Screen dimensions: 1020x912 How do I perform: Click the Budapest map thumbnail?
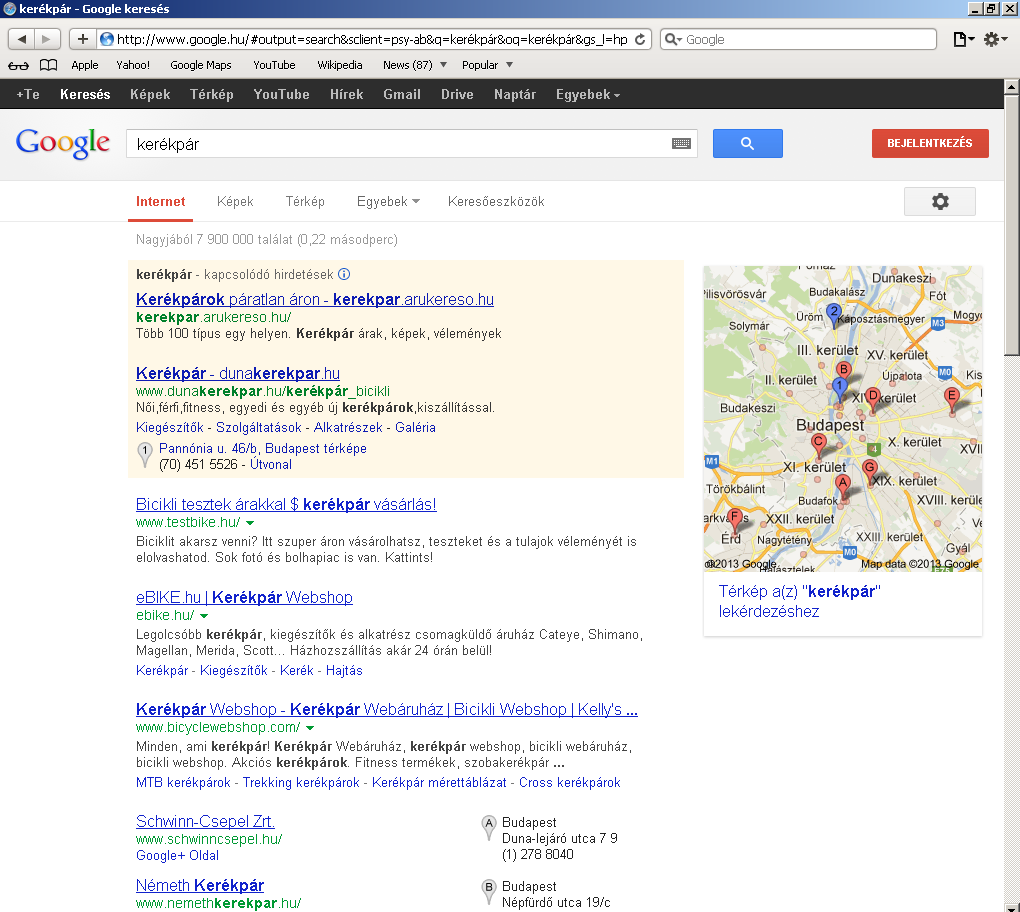tap(842, 418)
